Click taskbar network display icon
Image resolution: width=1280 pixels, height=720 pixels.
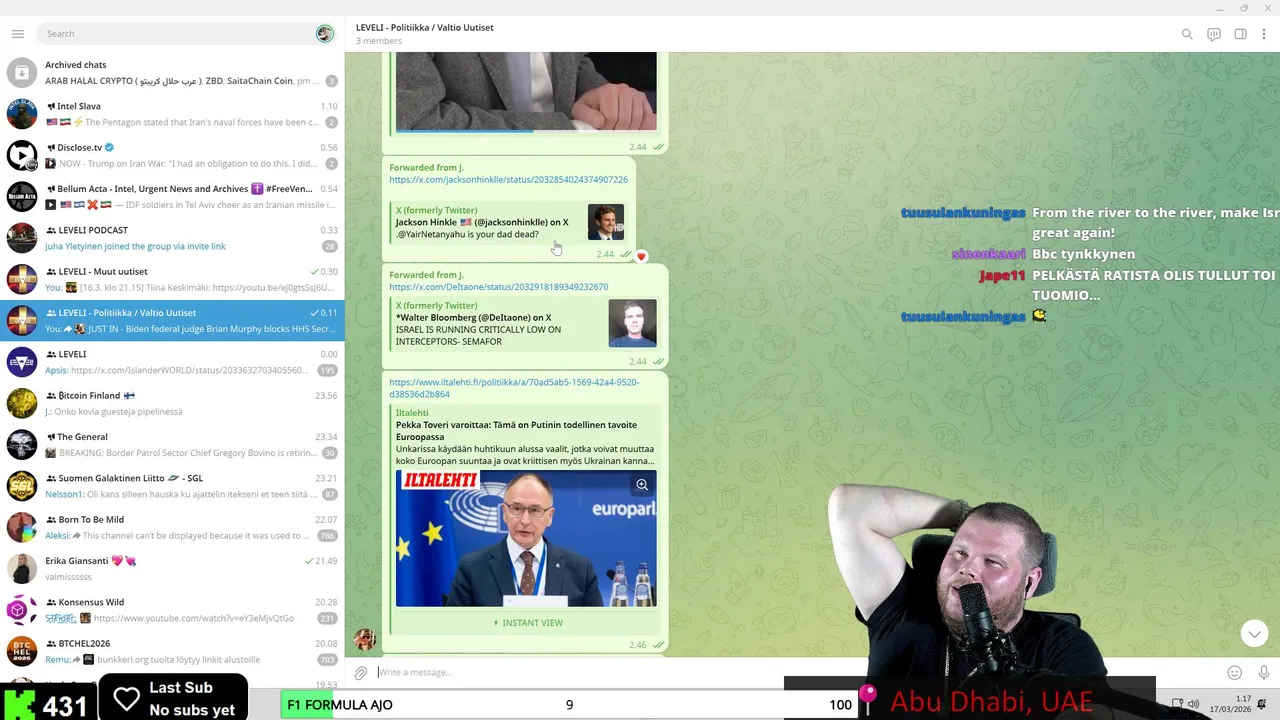tap(1177, 704)
